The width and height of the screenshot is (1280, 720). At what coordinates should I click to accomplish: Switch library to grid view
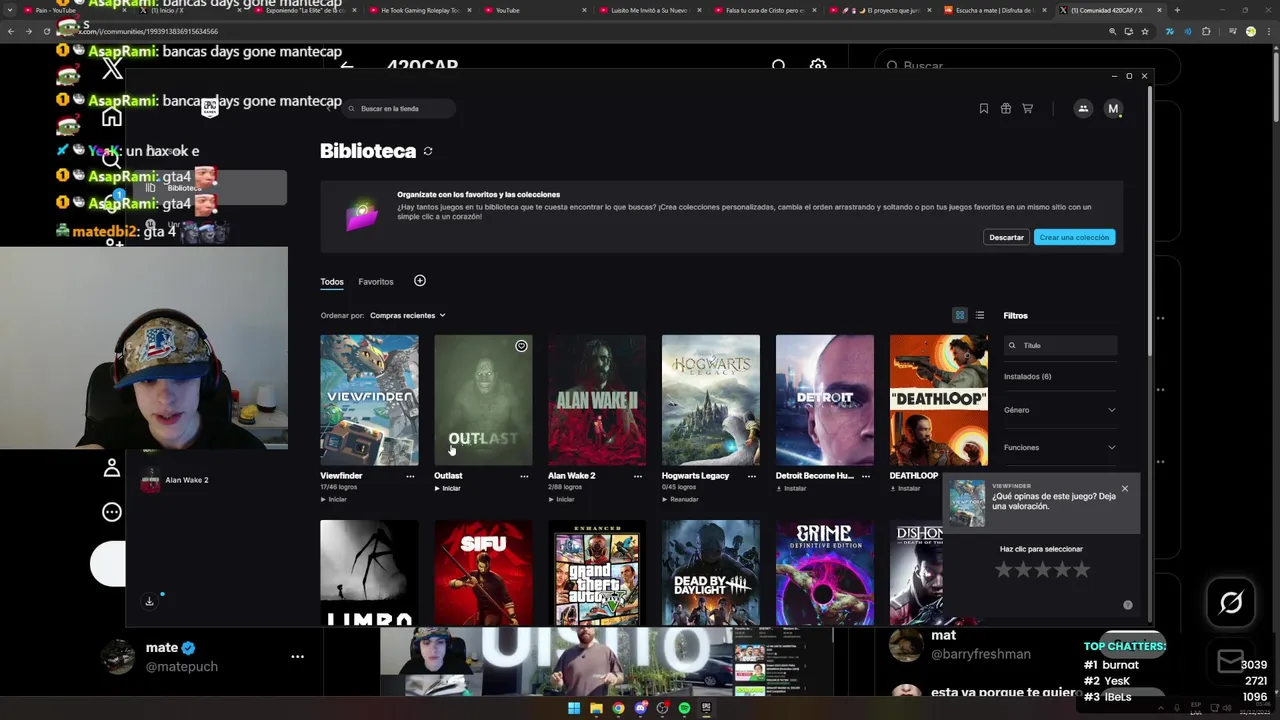960,315
